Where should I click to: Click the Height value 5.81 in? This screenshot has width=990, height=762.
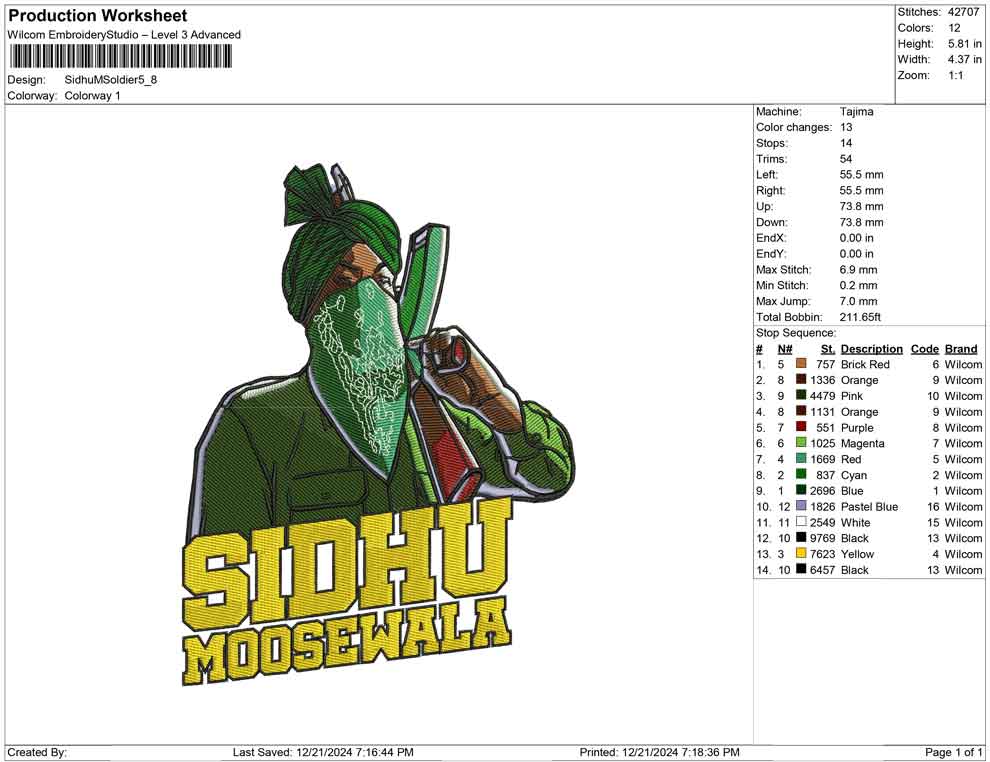point(965,44)
